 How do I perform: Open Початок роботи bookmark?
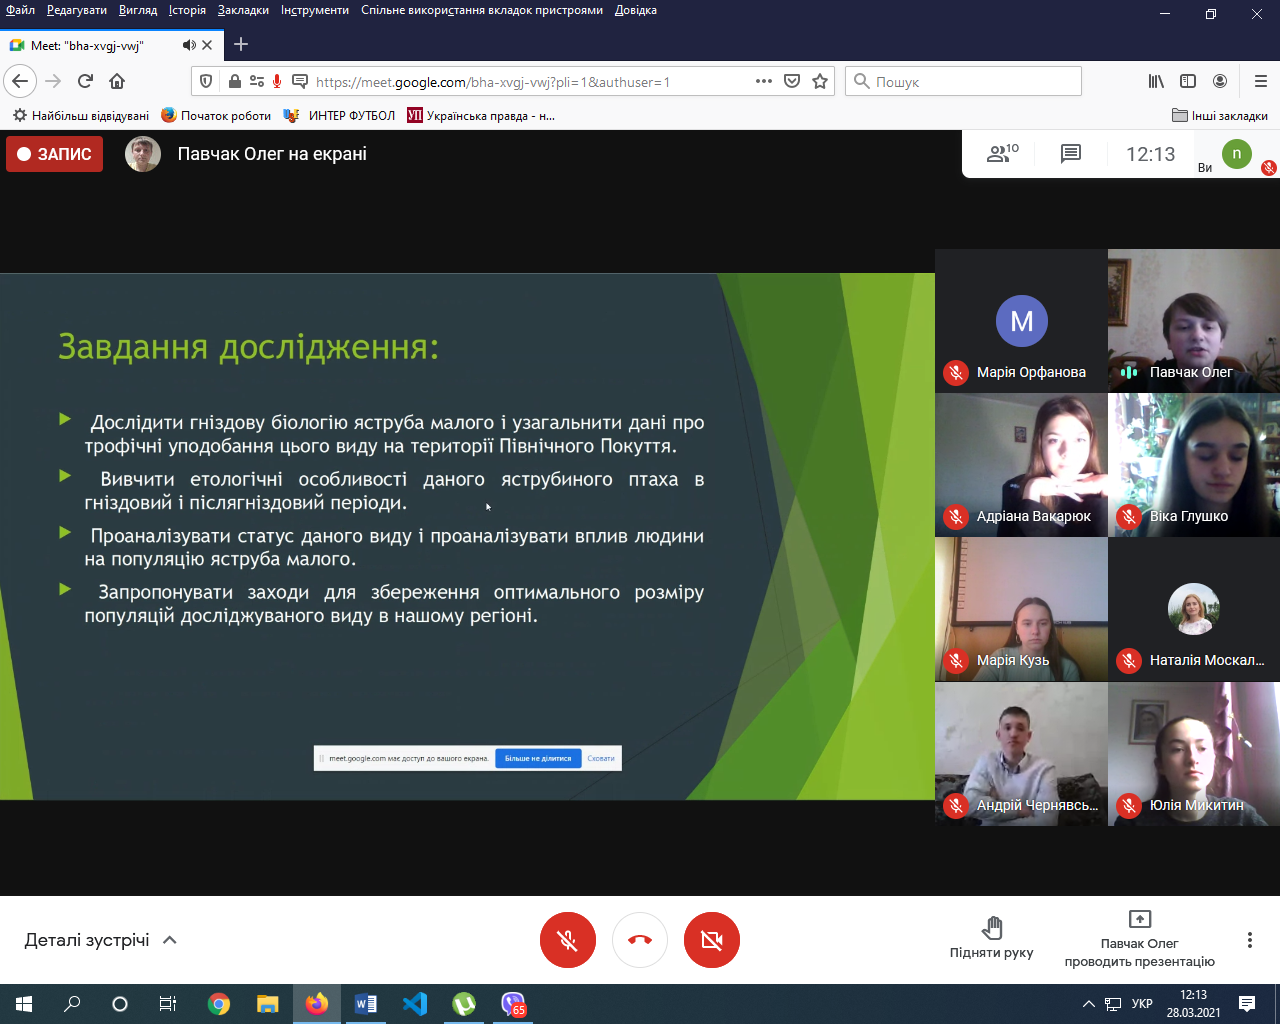(x=216, y=115)
